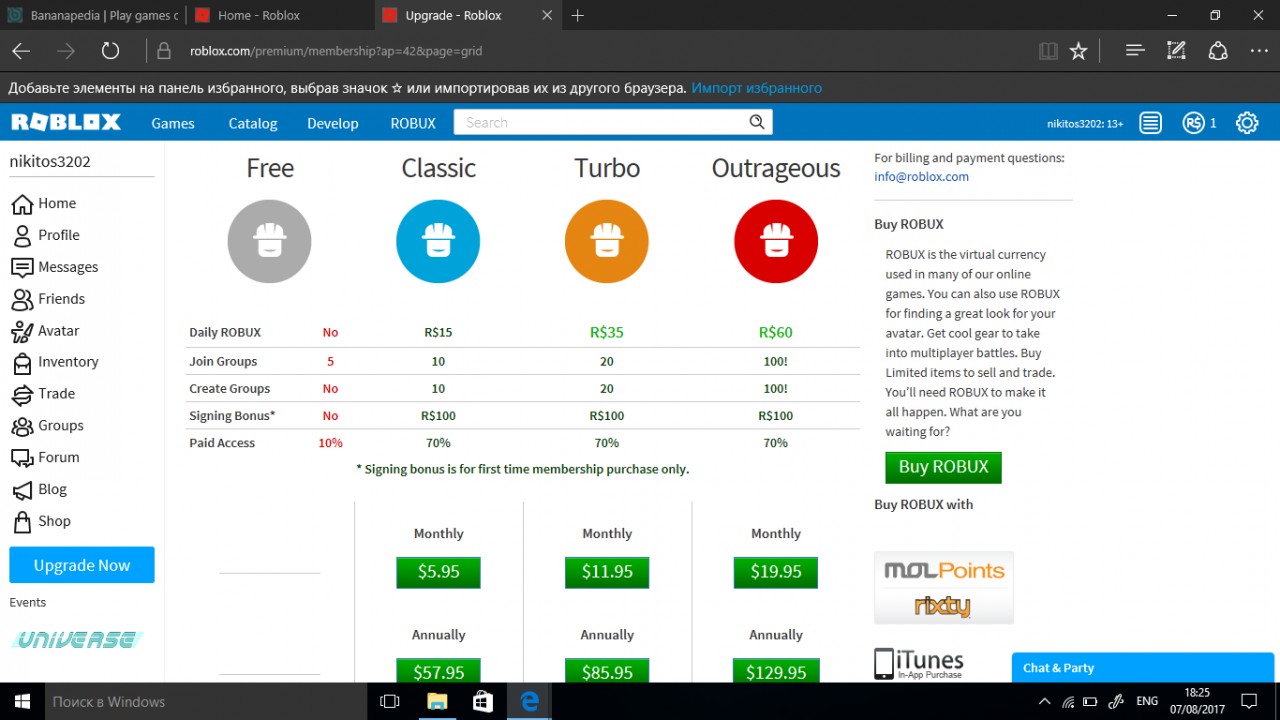Screen dimensions: 1280x720
Task: Click the info@roblox.com email link
Action: coord(921,177)
